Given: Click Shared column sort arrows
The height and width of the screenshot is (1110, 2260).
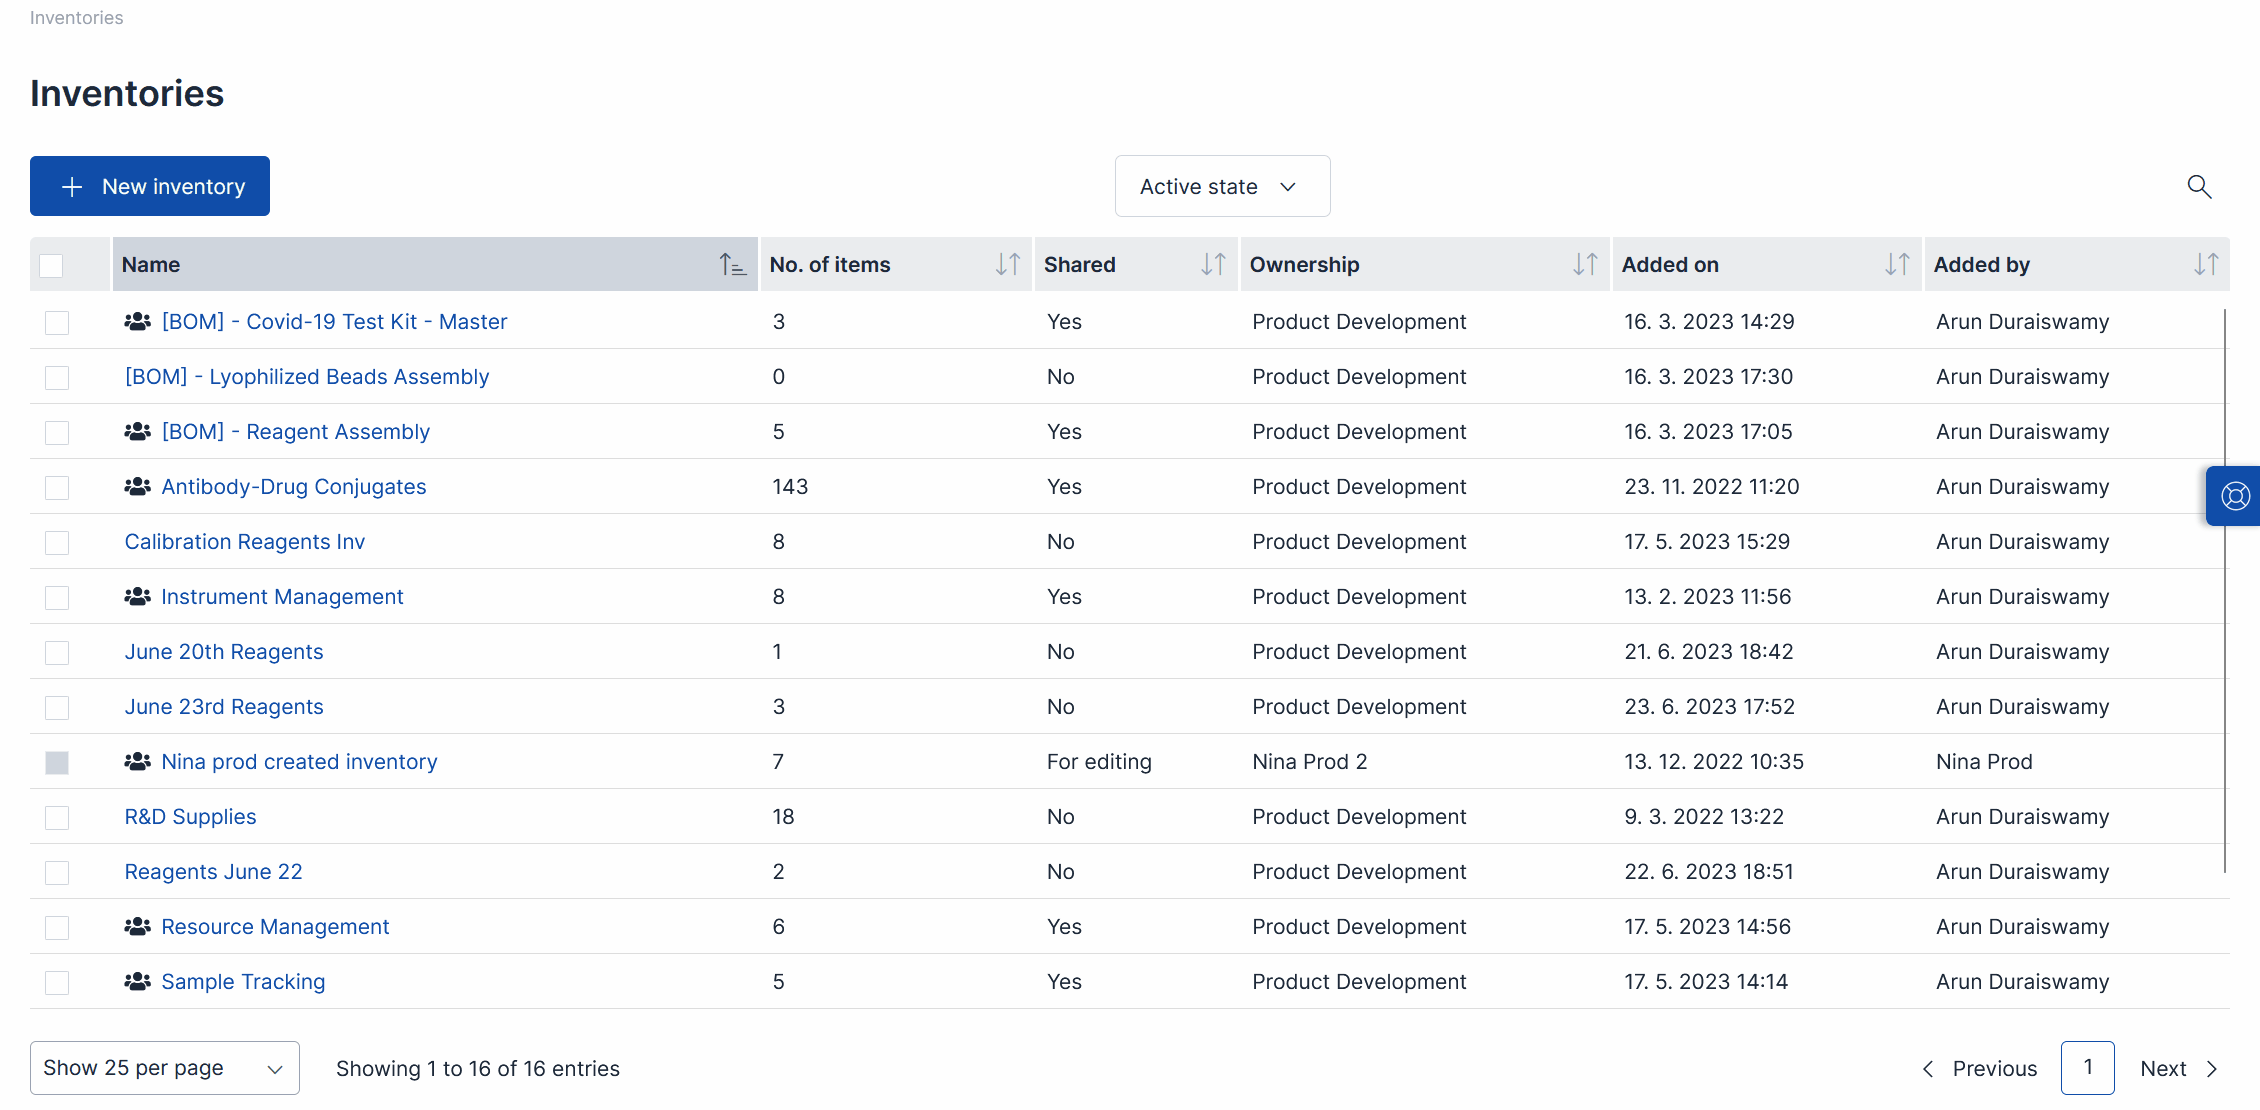Looking at the screenshot, I should pyautogui.click(x=1212, y=265).
